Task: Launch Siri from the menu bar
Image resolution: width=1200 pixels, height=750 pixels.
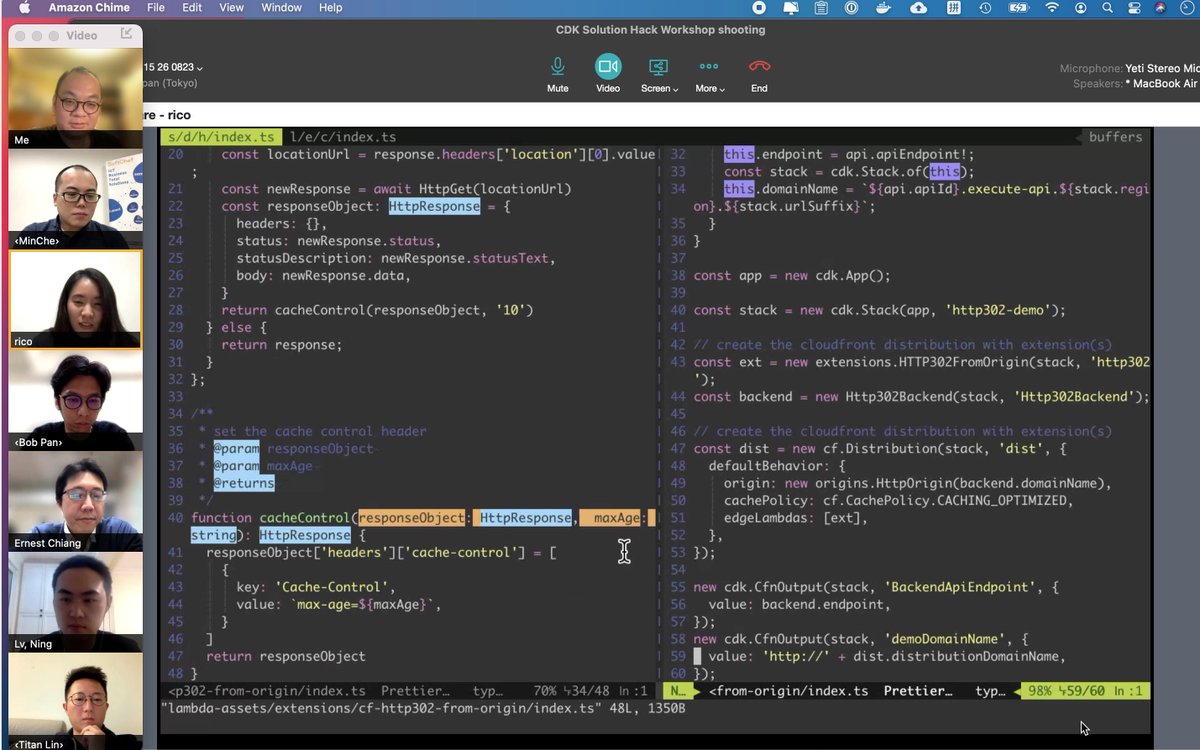Action: (1160, 8)
